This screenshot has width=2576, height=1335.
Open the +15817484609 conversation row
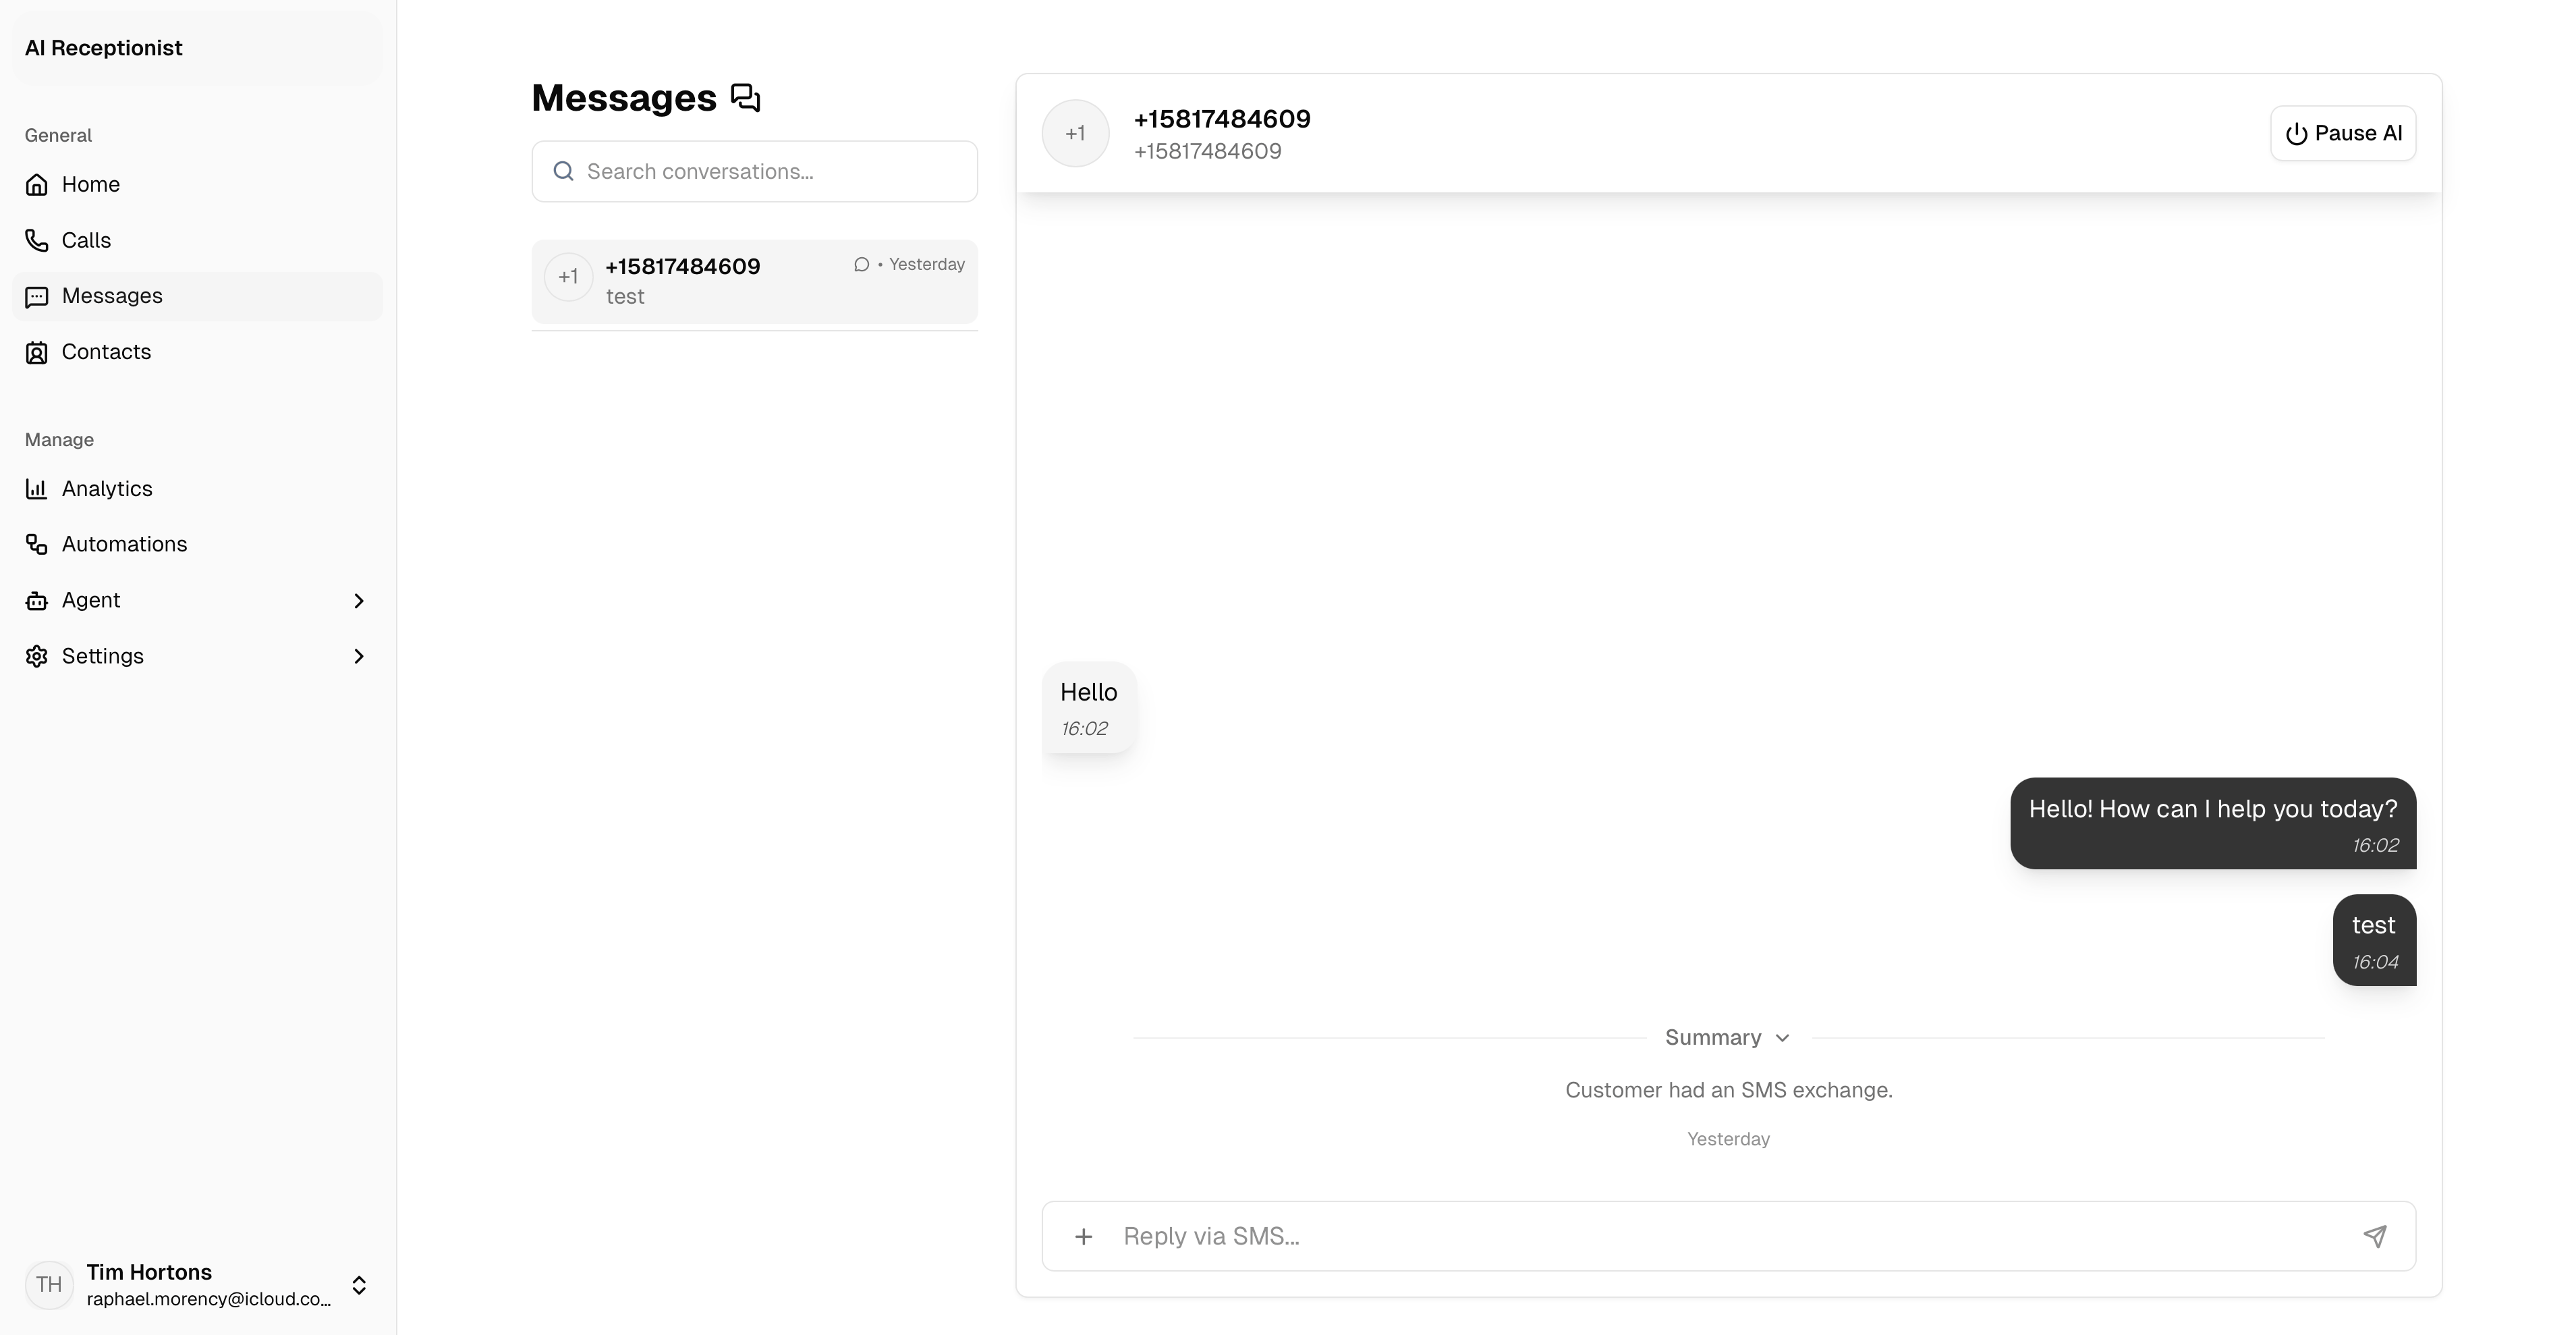pyautogui.click(x=755, y=281)
